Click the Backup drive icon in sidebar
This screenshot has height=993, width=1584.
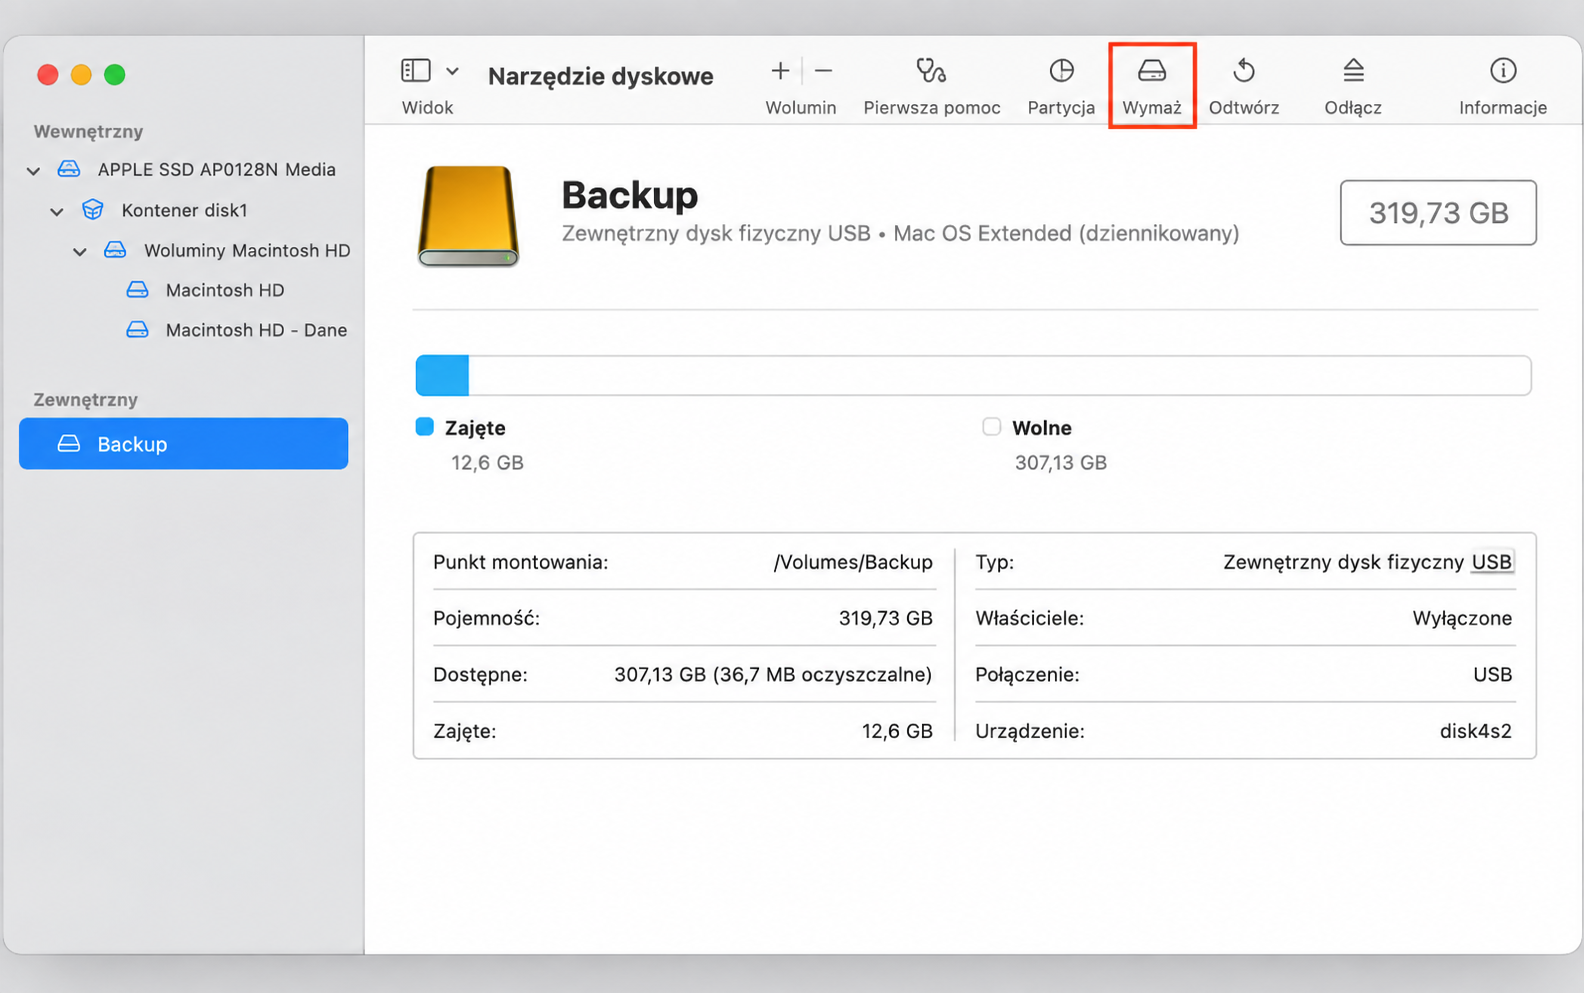(69, 443)
